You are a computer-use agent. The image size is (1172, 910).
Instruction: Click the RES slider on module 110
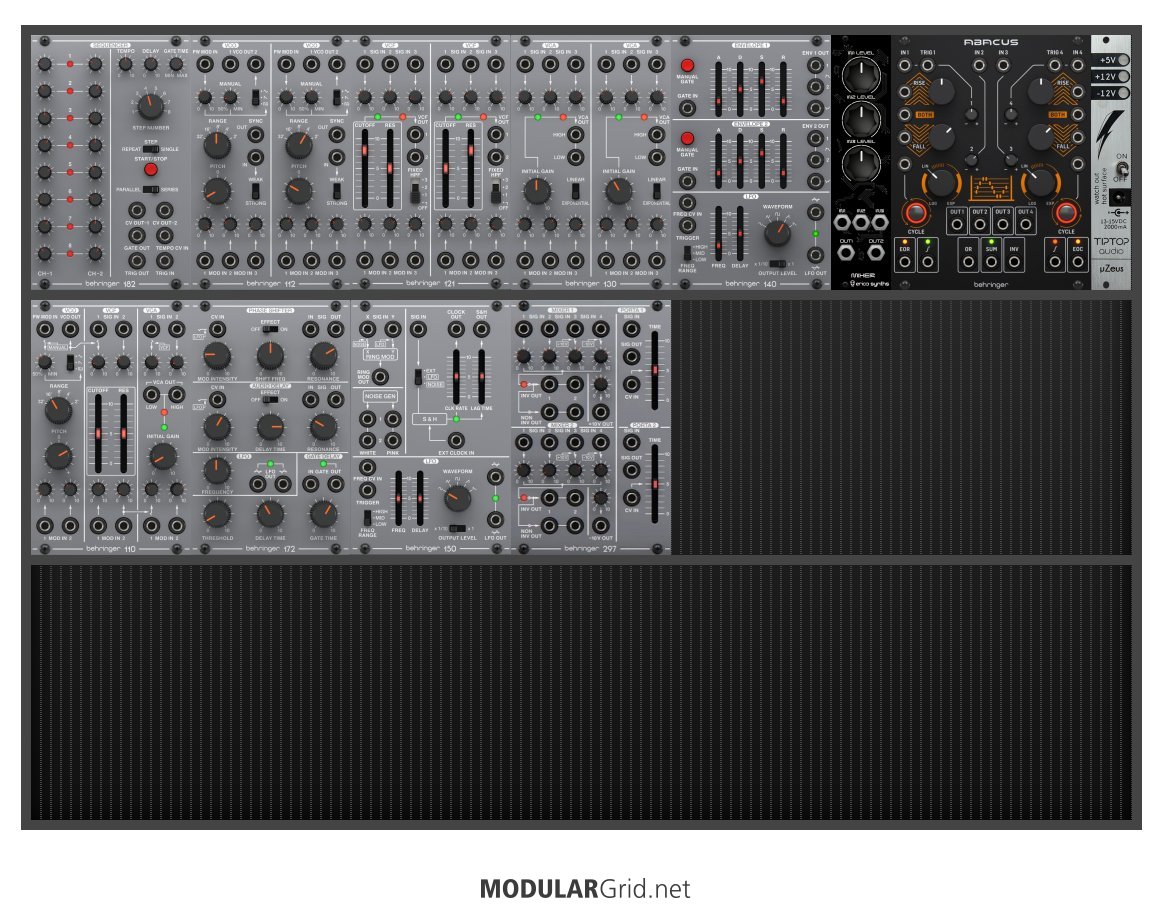pyautogui.click(x=124, y=434)
